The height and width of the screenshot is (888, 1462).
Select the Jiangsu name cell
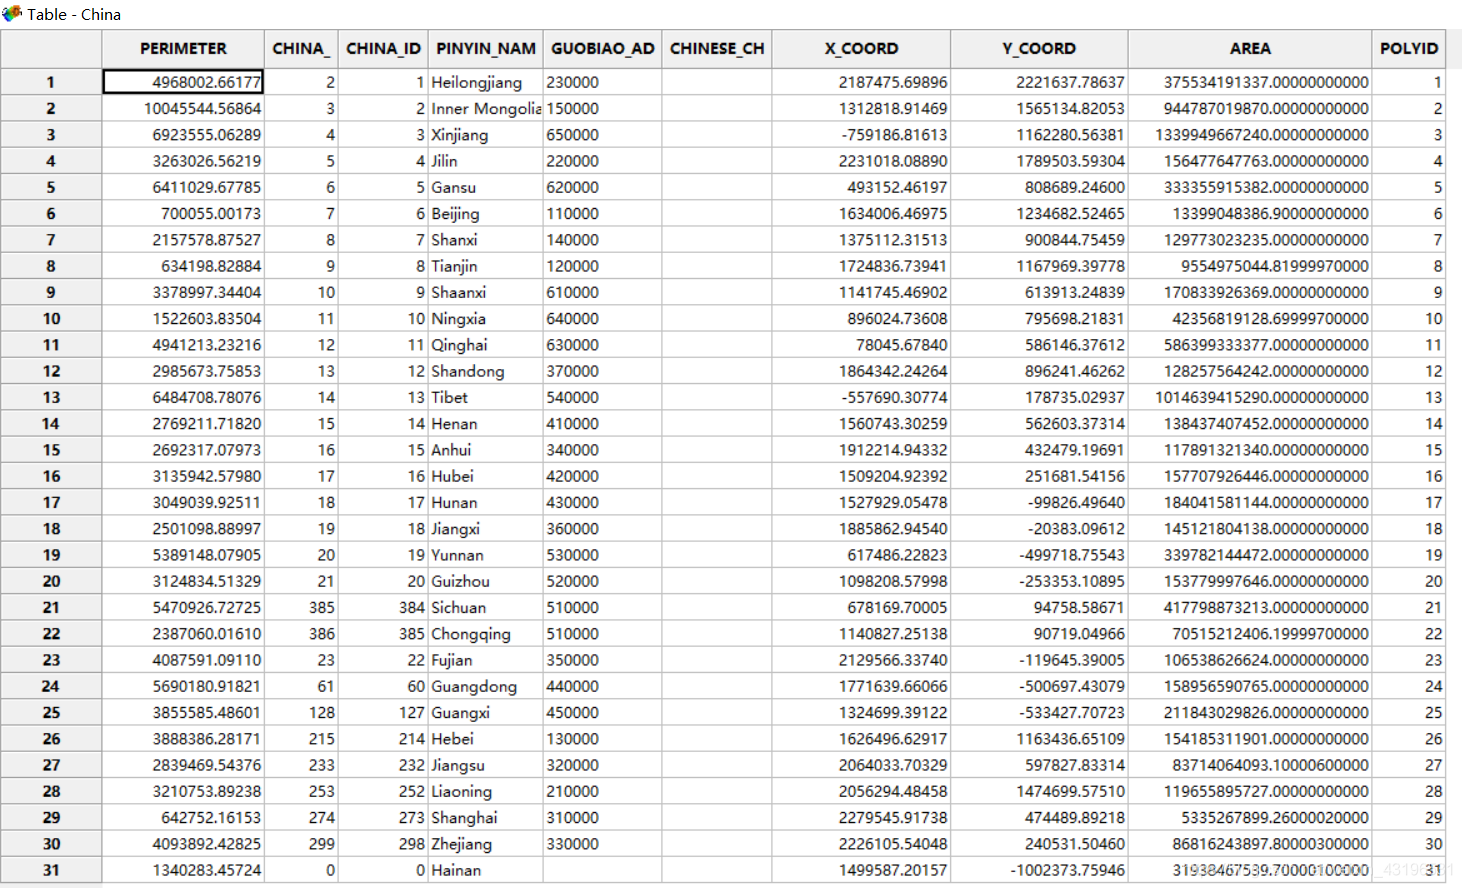click(x=486, y=764)
